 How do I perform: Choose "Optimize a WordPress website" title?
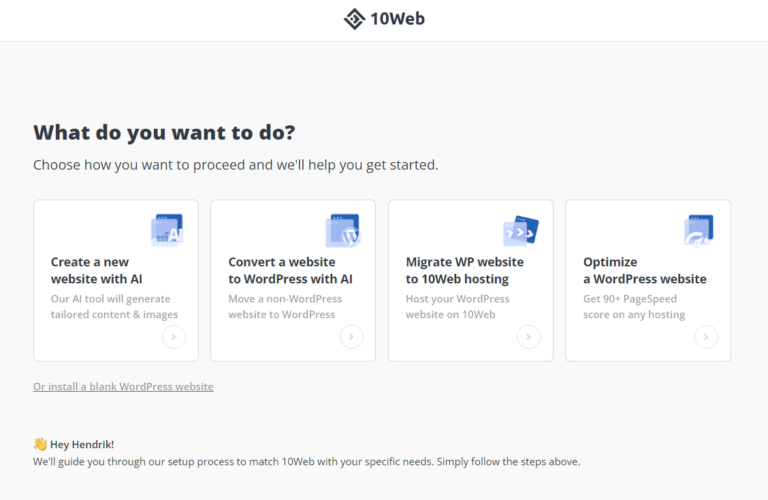click(x=644, y=270)
